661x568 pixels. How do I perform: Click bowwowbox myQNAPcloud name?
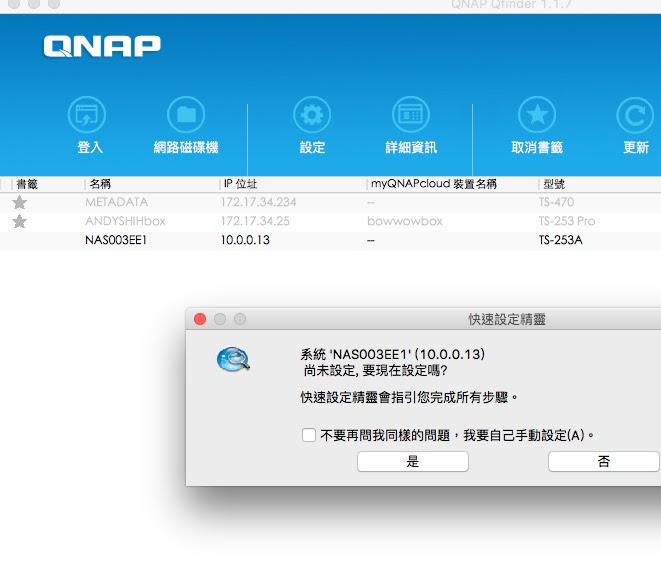coord(405,221)
